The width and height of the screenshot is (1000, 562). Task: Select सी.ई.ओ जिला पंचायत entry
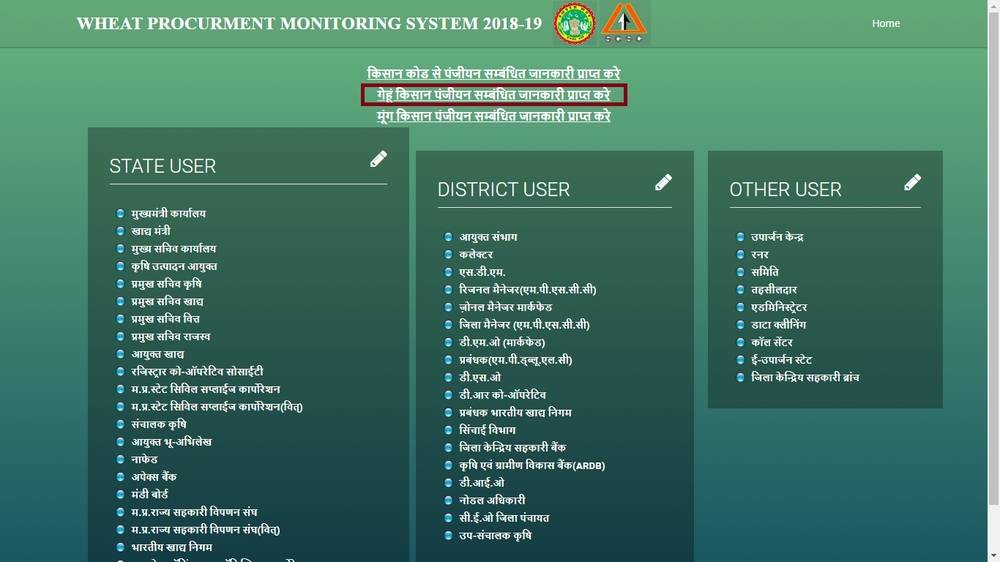pyautogui.click(x=504, y=518)
